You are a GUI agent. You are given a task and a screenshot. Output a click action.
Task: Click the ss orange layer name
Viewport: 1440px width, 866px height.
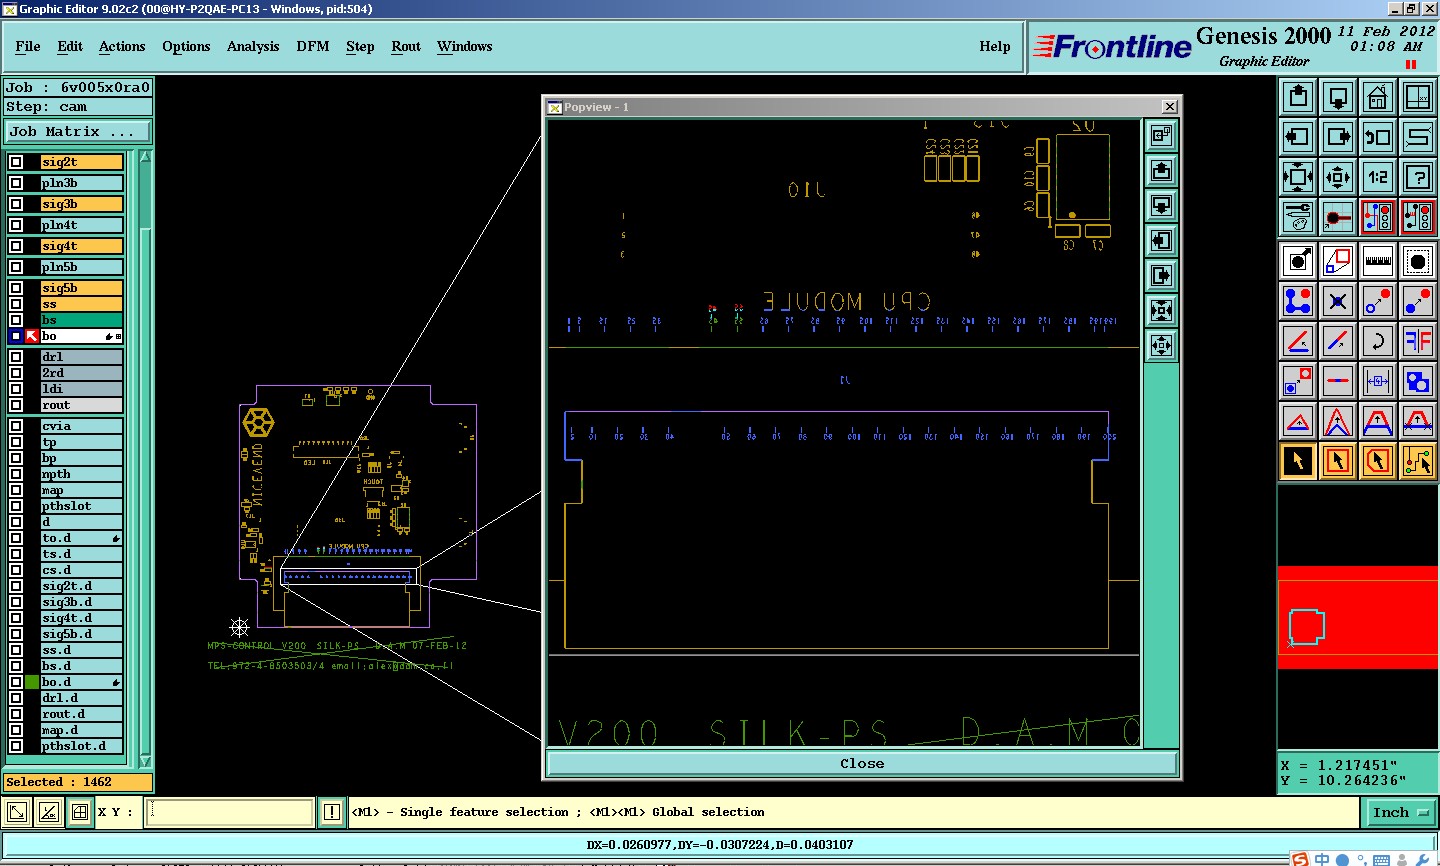[82, 304]
